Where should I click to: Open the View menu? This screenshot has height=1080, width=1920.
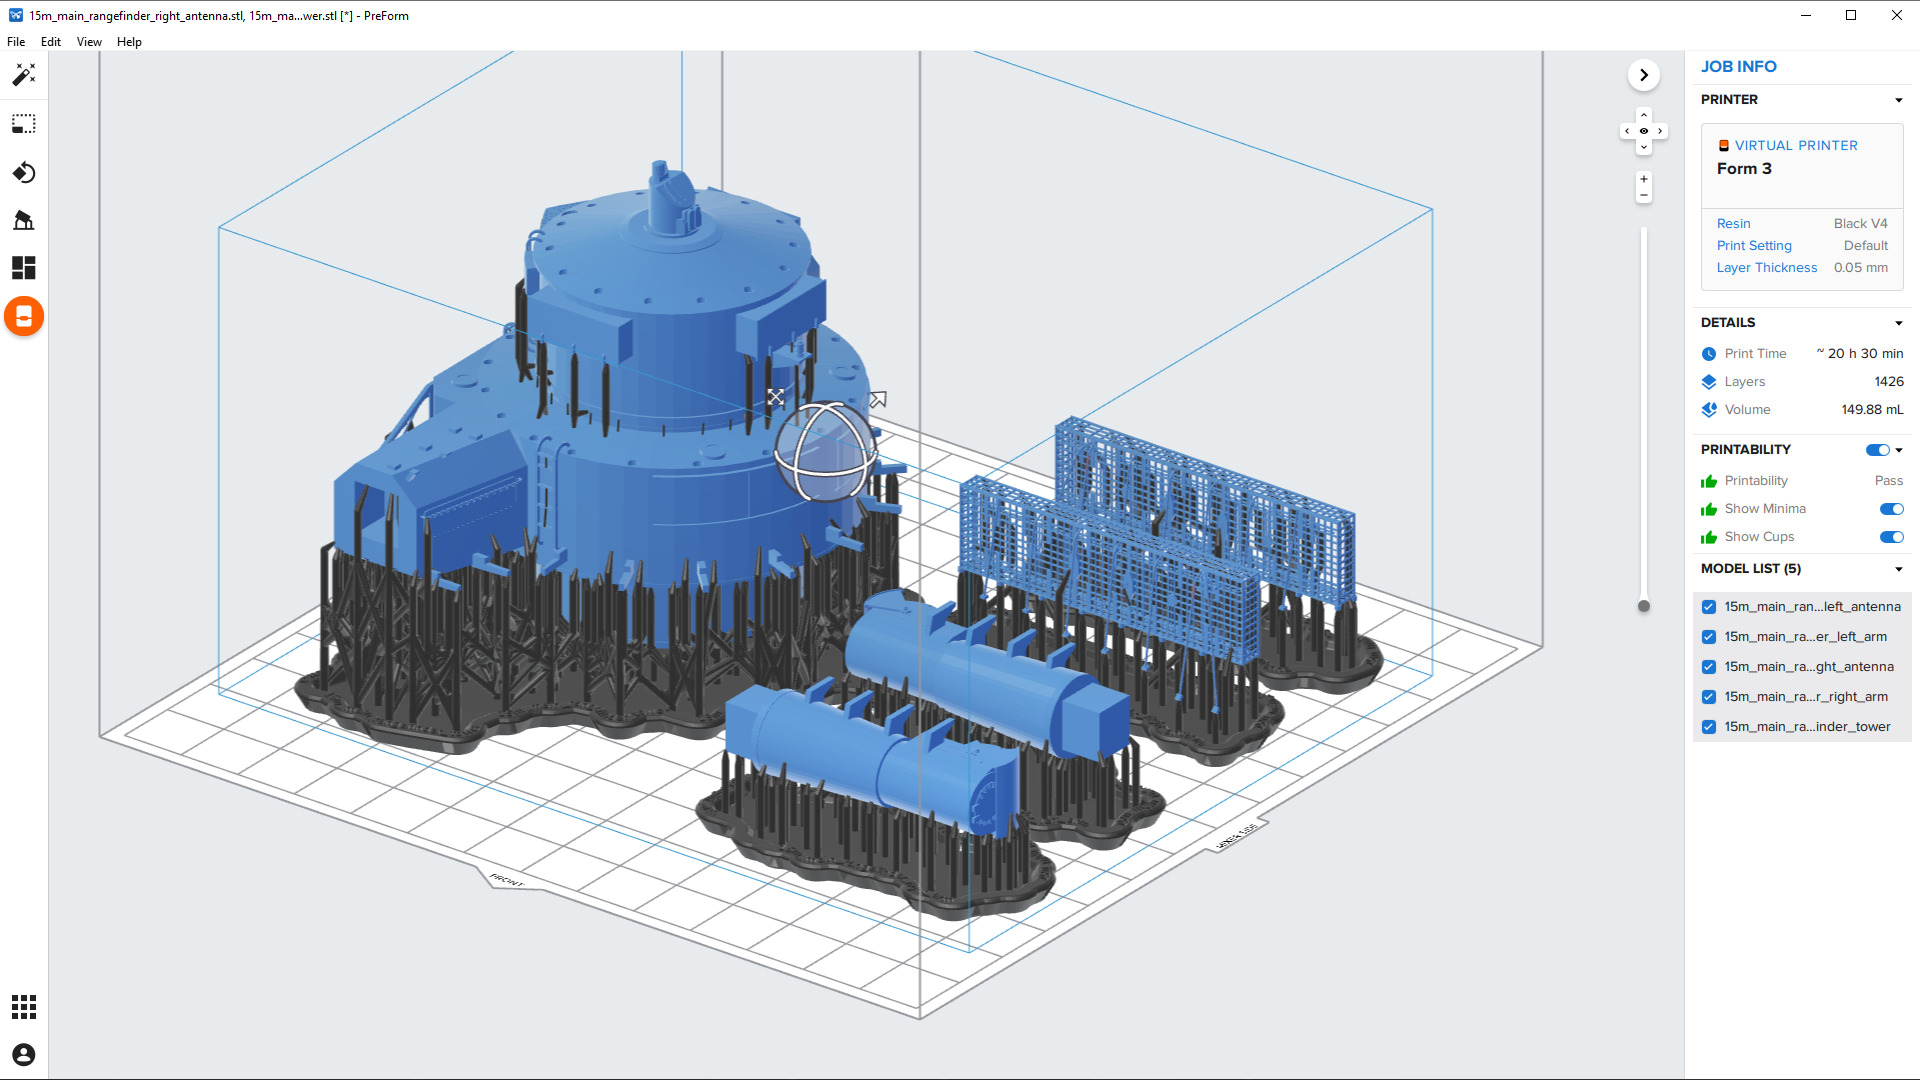tap(89, 42)
